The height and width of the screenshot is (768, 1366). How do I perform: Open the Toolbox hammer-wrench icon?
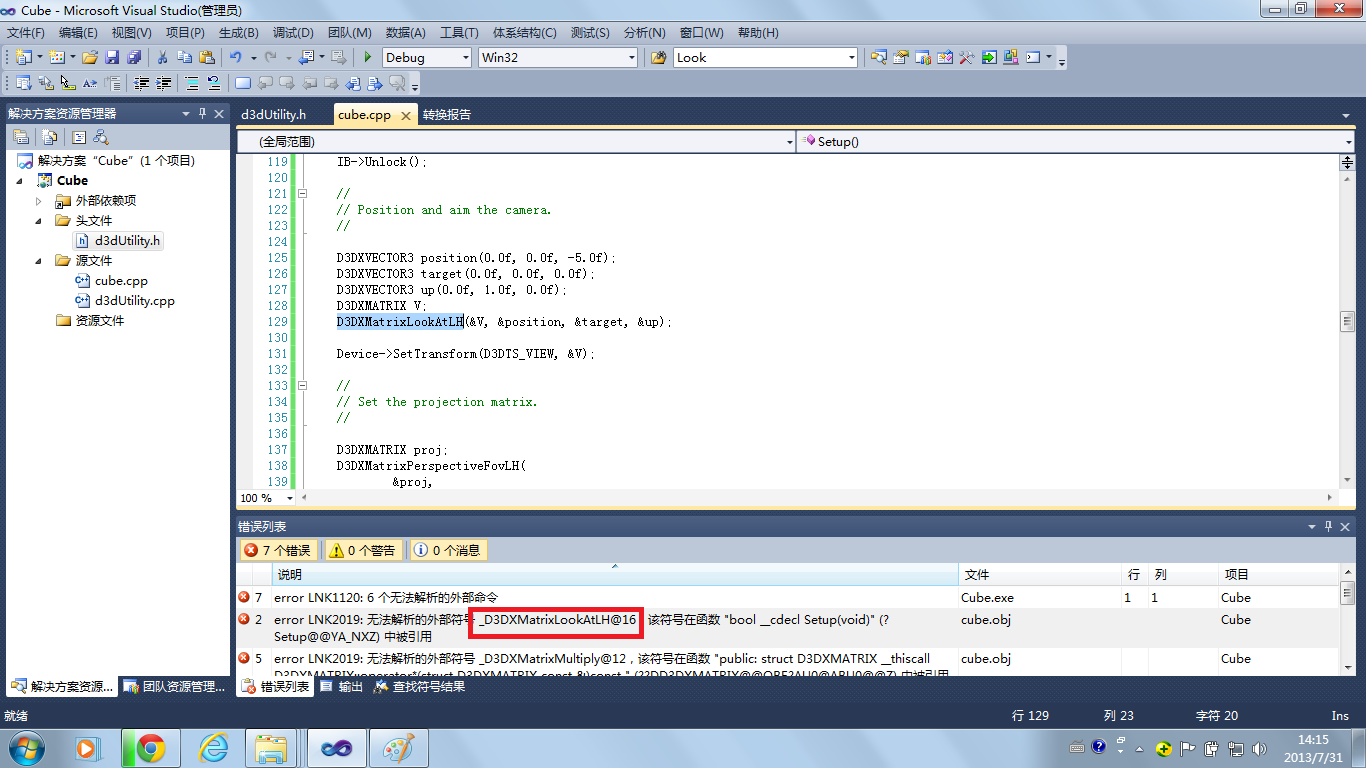click(x=967, y=58)
